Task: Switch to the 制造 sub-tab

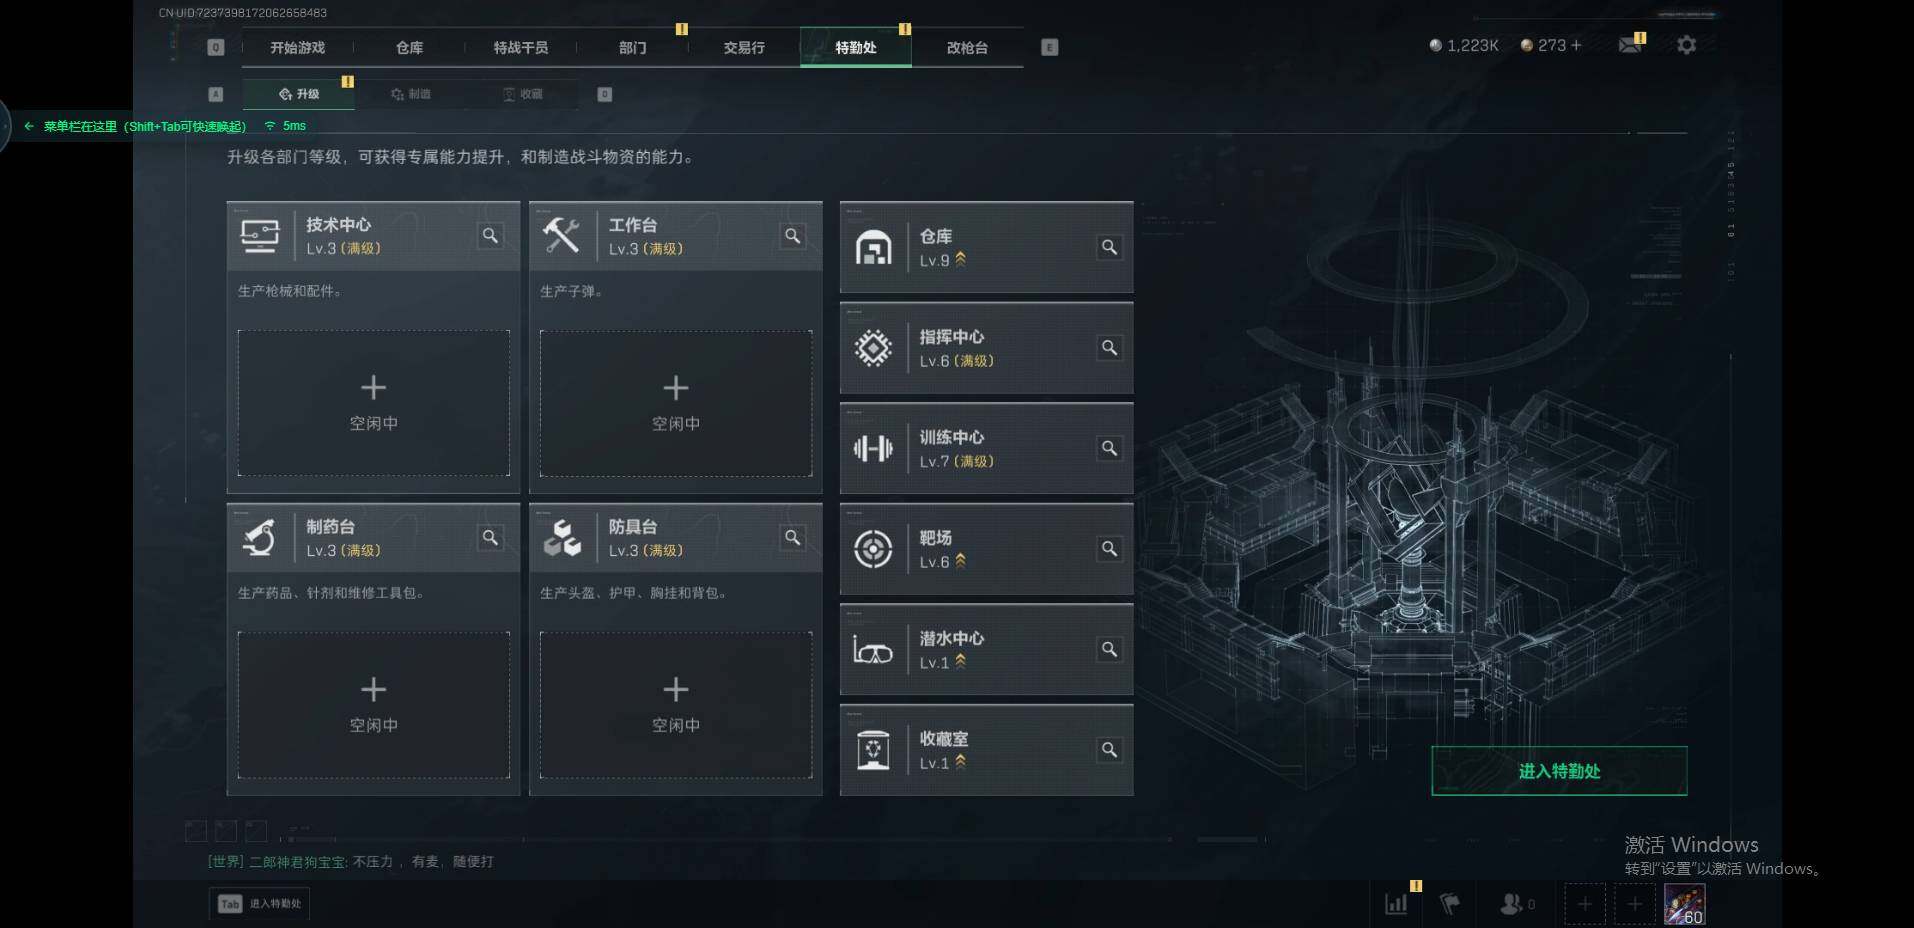Action: click(x=411, y=94)
